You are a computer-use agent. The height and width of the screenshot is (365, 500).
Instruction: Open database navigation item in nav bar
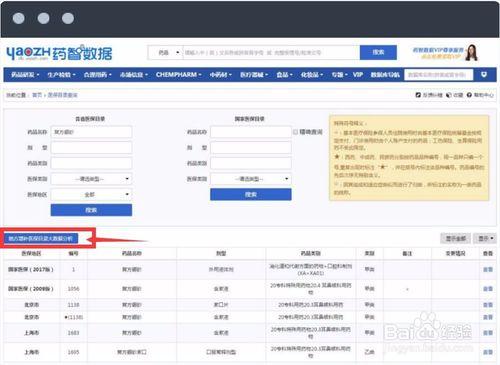pos(385,75)
